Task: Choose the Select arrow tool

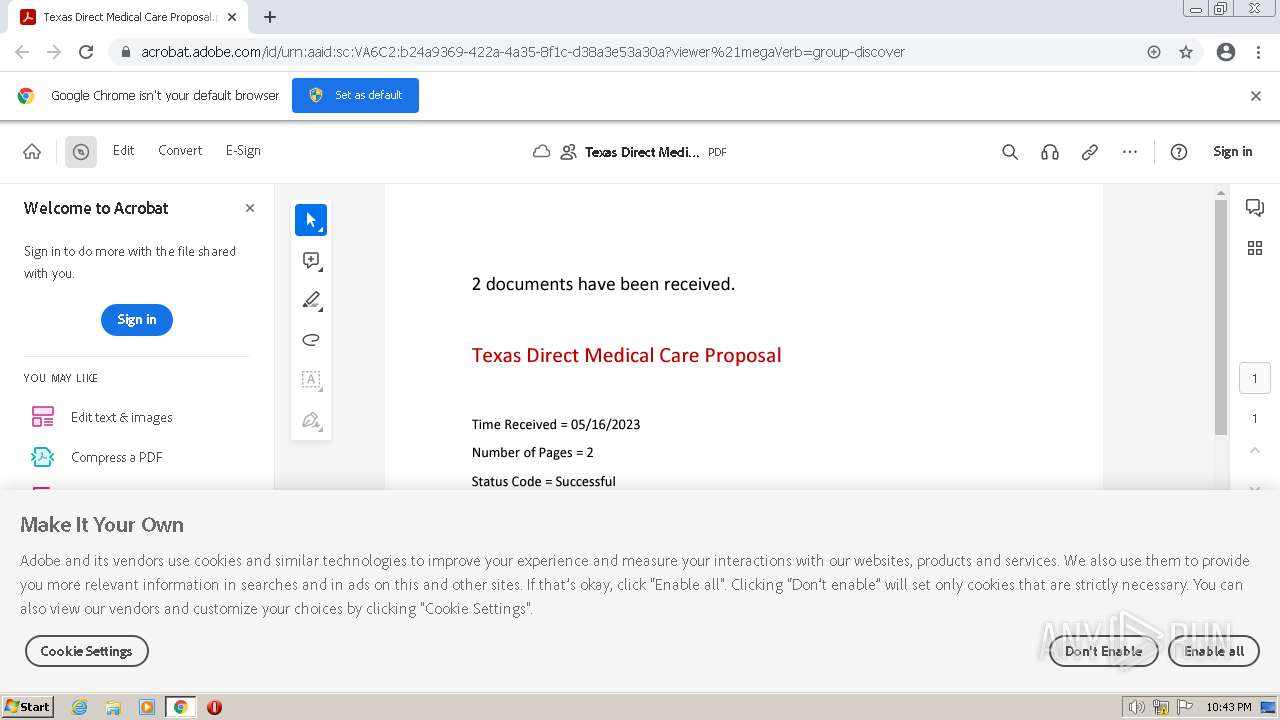Action: 311,220
